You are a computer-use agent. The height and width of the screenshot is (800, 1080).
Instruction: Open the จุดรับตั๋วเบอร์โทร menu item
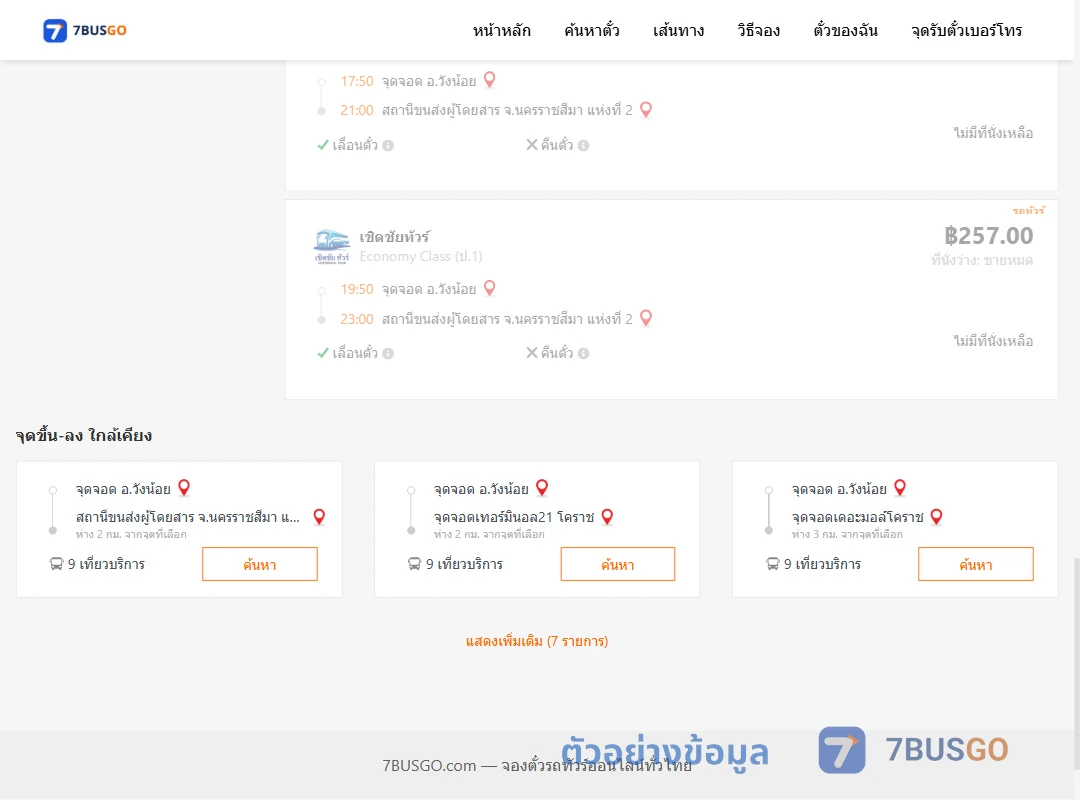tap(966, 30)
